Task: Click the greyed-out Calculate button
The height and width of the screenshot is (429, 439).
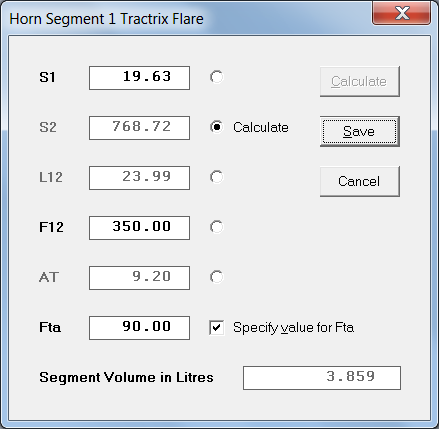Action: [360, 81]
